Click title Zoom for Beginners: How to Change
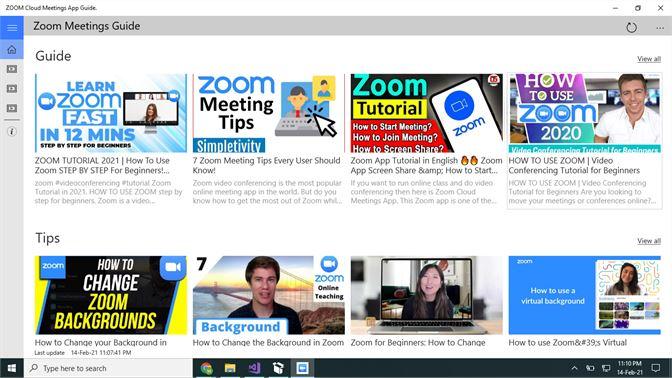 tap(418, 342)
